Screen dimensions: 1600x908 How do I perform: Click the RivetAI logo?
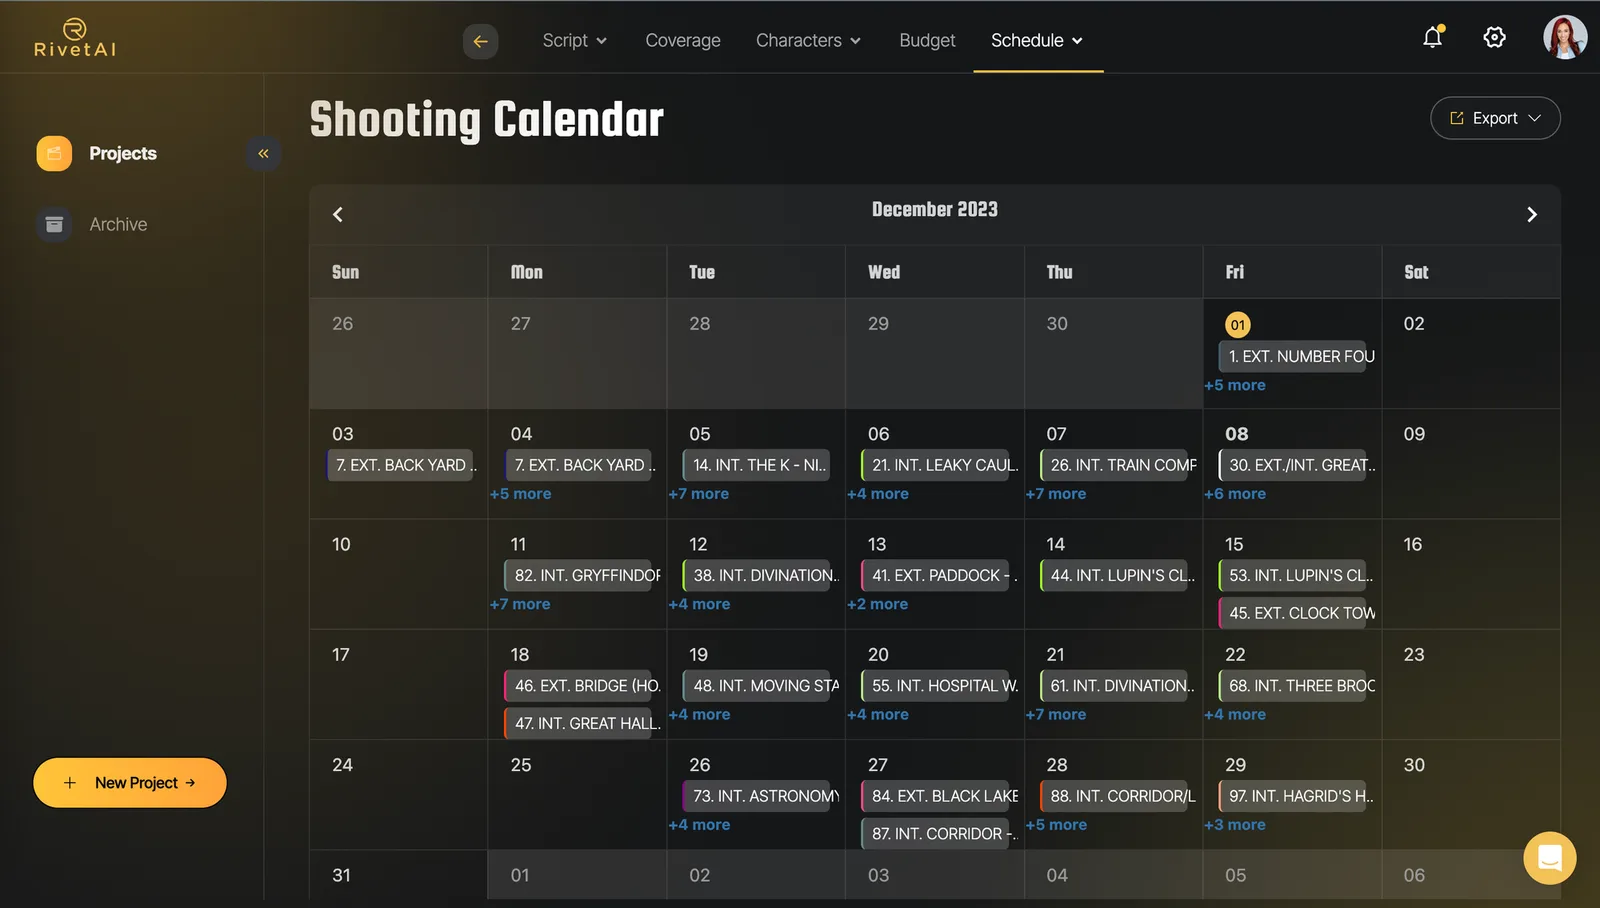(x=75, y=38)
